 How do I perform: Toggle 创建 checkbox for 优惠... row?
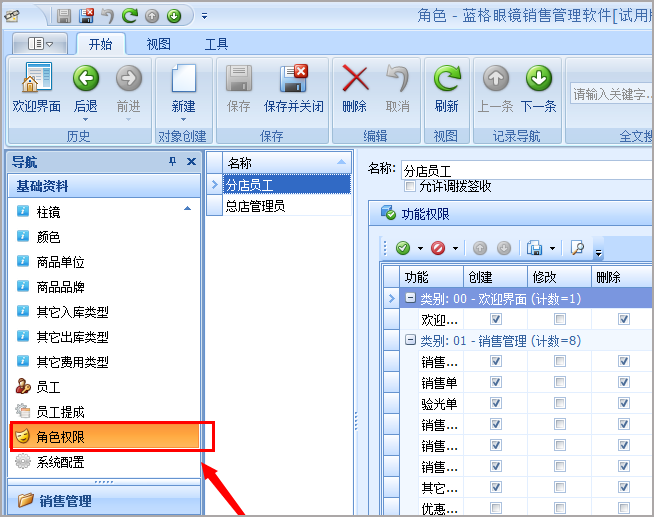click(496, 508)
